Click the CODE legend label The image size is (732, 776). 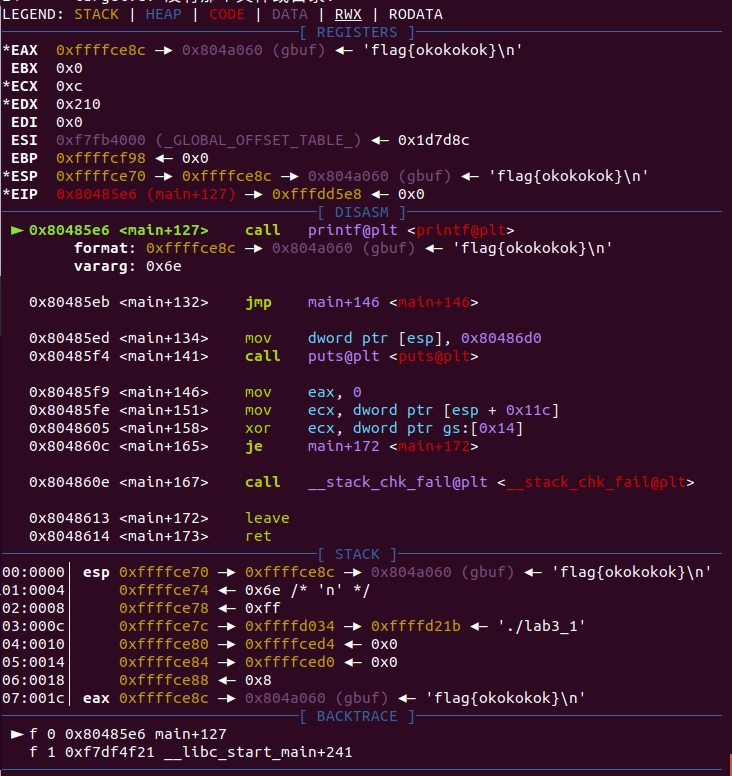click(227, 14)
